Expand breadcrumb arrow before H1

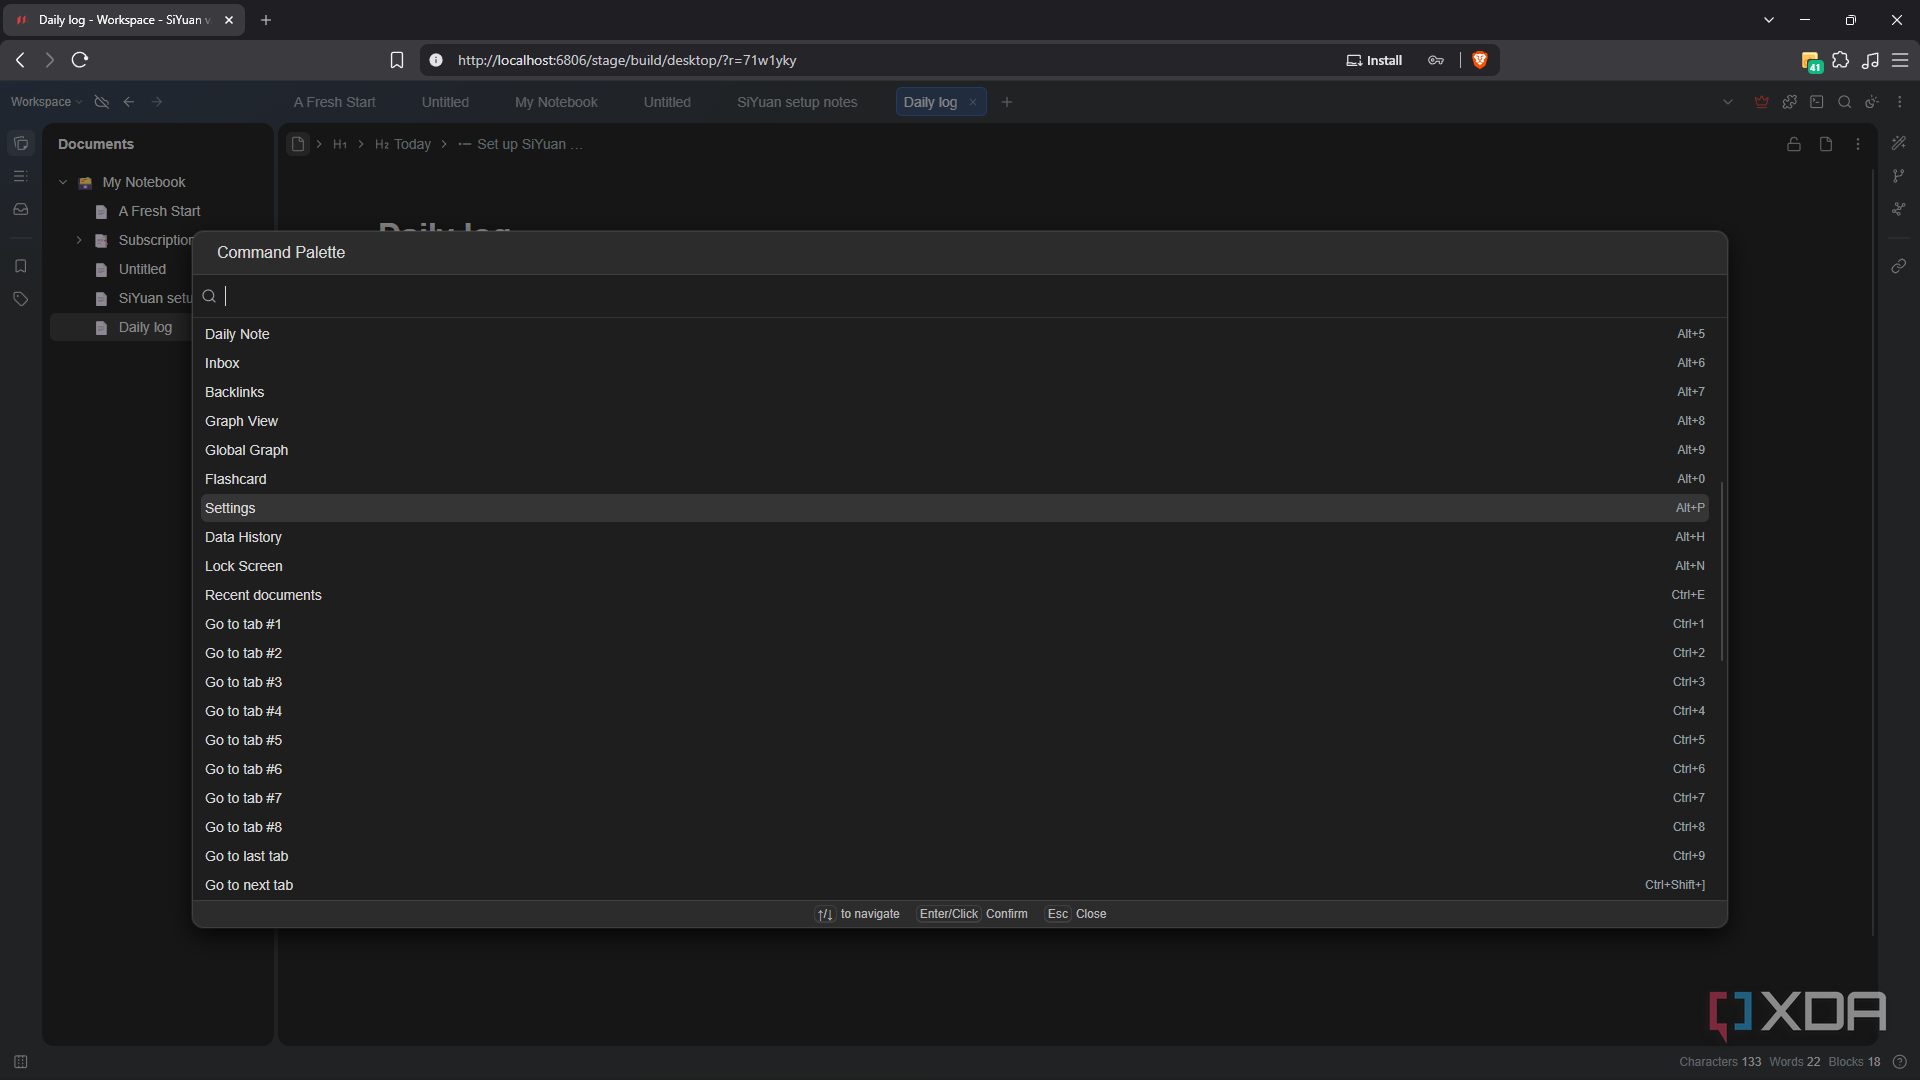(319, 144)
